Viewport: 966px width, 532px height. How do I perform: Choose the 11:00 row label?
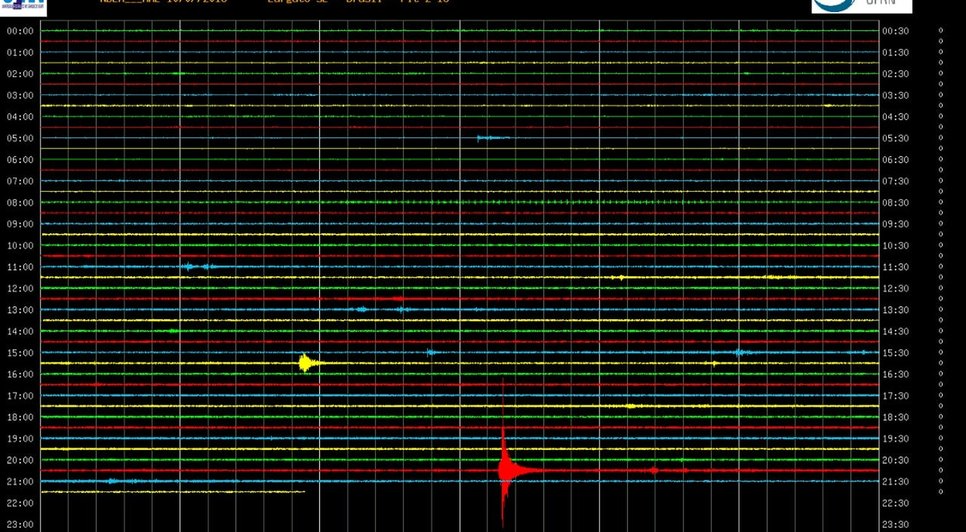click(20, 267)
